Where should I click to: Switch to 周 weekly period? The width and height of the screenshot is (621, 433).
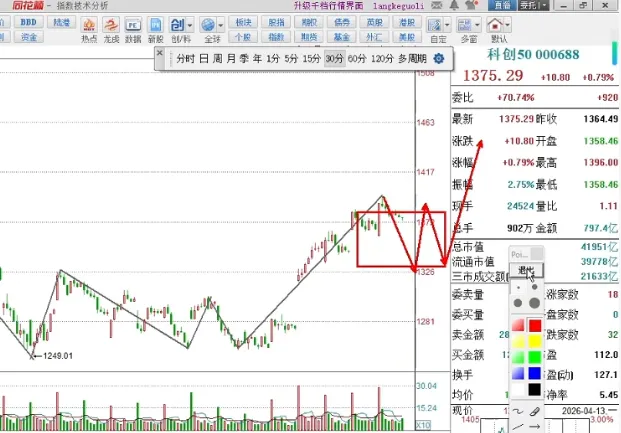(x=217, y=59)
